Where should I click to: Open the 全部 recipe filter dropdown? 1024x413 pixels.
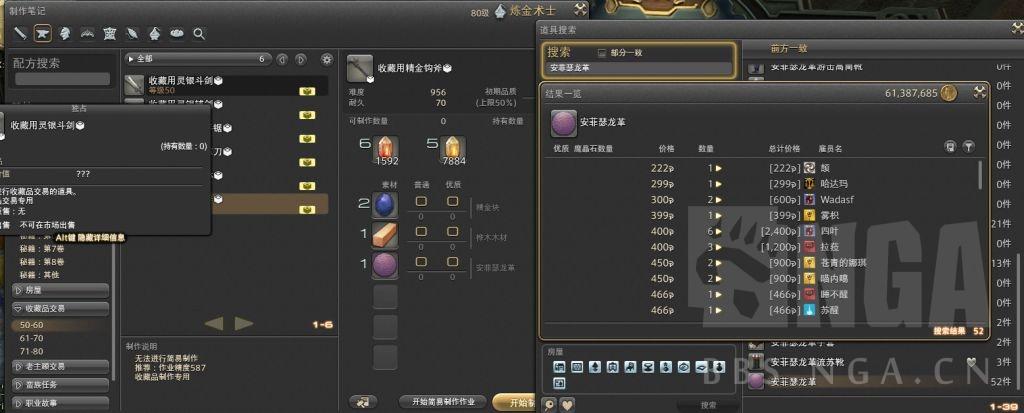click(x=199, y=59)
